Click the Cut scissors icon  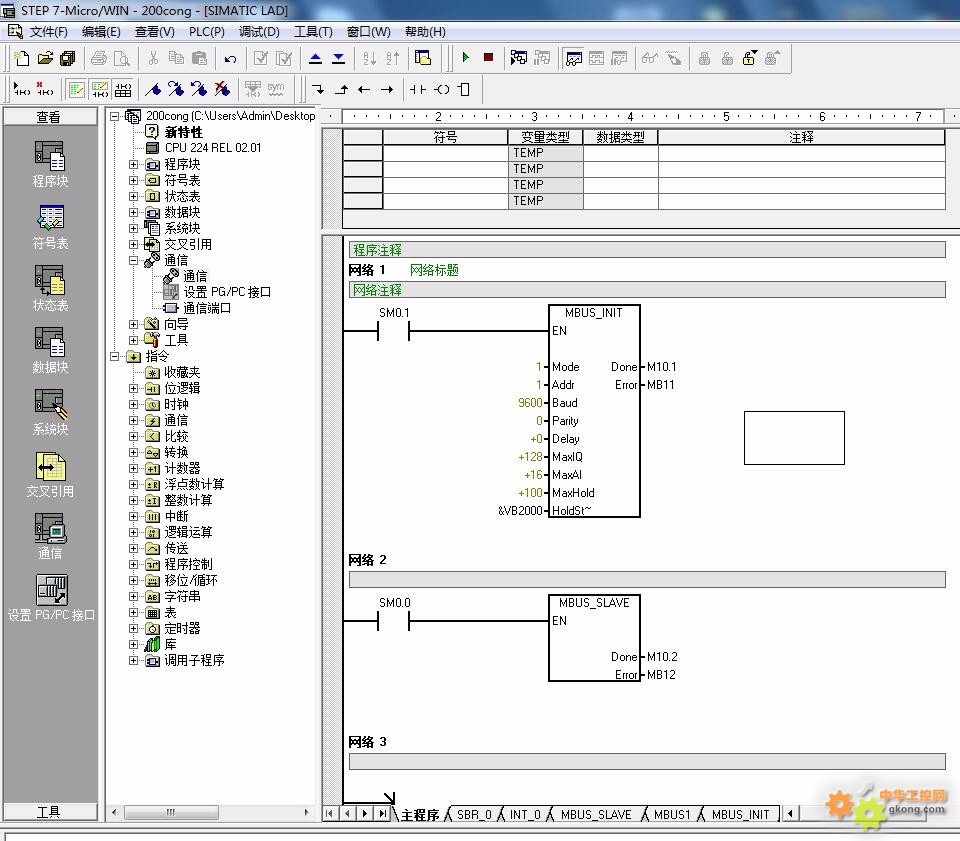coord(153,58)
